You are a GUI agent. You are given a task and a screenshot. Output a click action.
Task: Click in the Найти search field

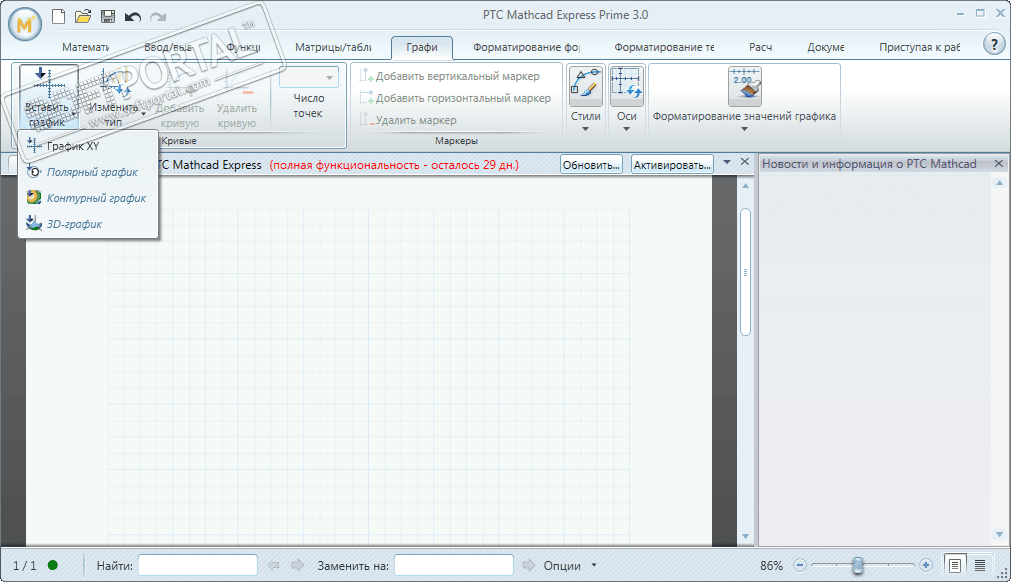tap(198, 565)
